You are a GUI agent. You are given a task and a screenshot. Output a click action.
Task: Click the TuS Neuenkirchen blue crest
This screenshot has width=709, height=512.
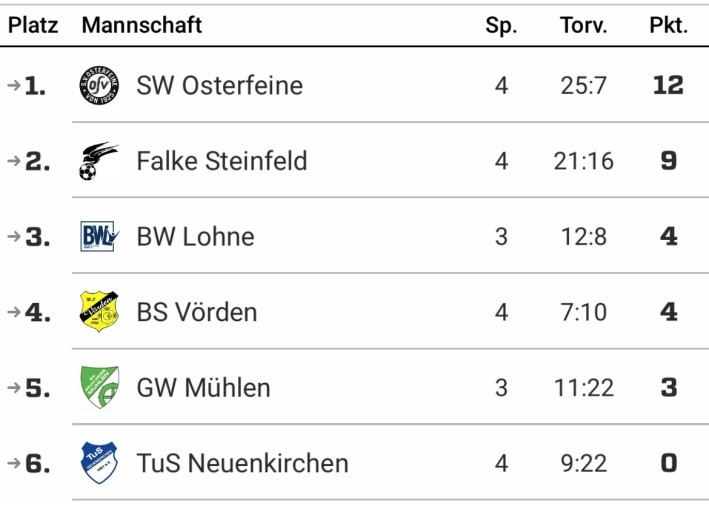tap(99, 463)
